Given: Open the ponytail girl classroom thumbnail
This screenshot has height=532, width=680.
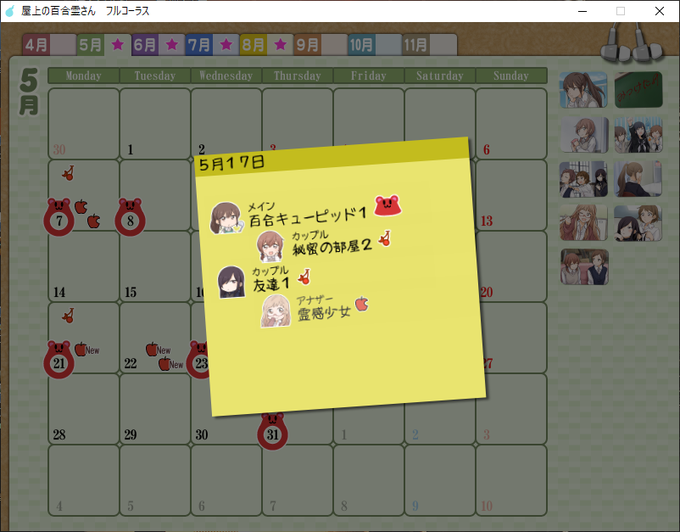Looking at the screenshot, I should [583, 90].
